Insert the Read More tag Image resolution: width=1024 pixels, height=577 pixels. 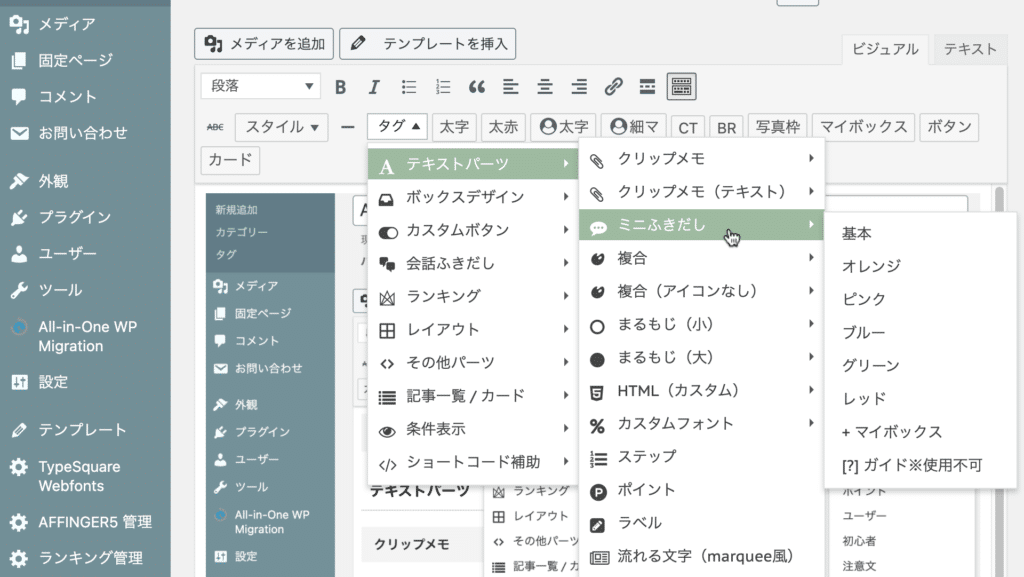point(647,87)
